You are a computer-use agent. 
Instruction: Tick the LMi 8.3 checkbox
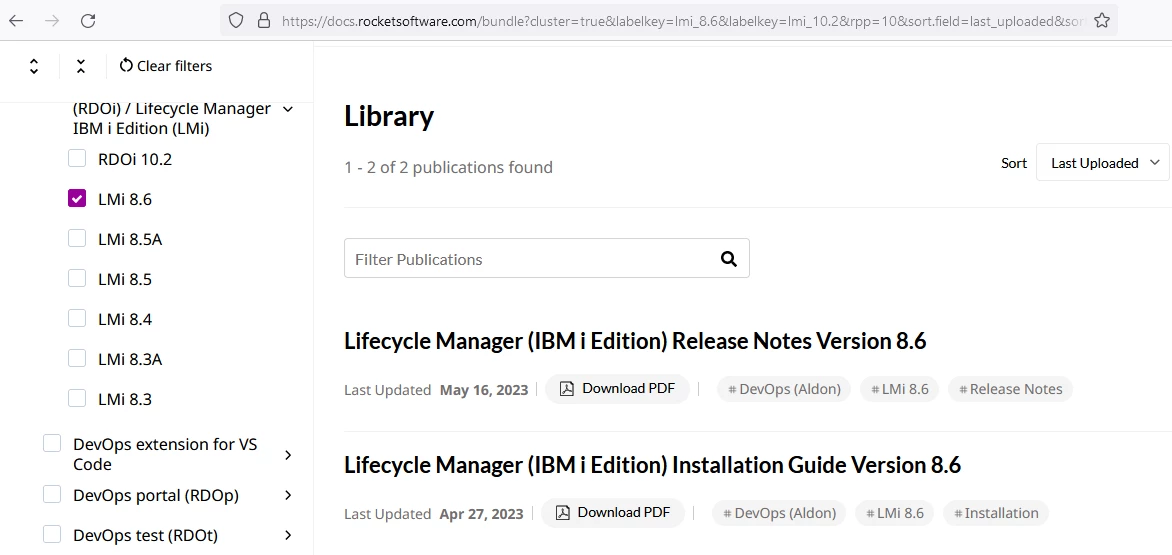coord(77,398)
